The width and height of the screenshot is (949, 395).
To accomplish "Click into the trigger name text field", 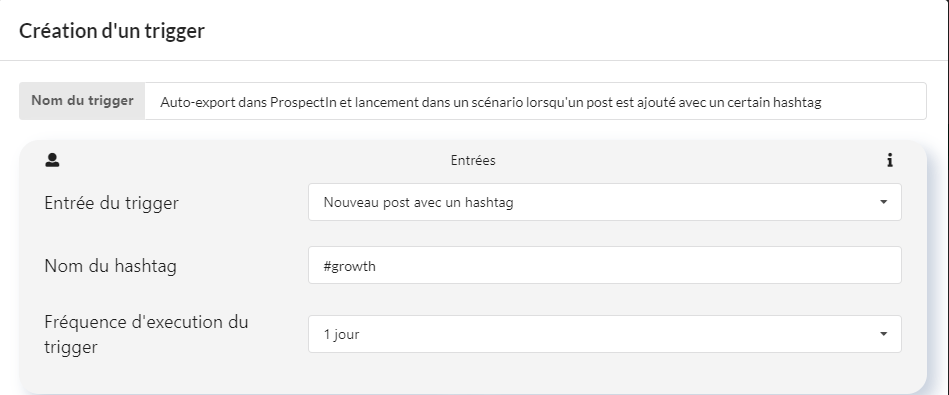I will coord(535,102).
